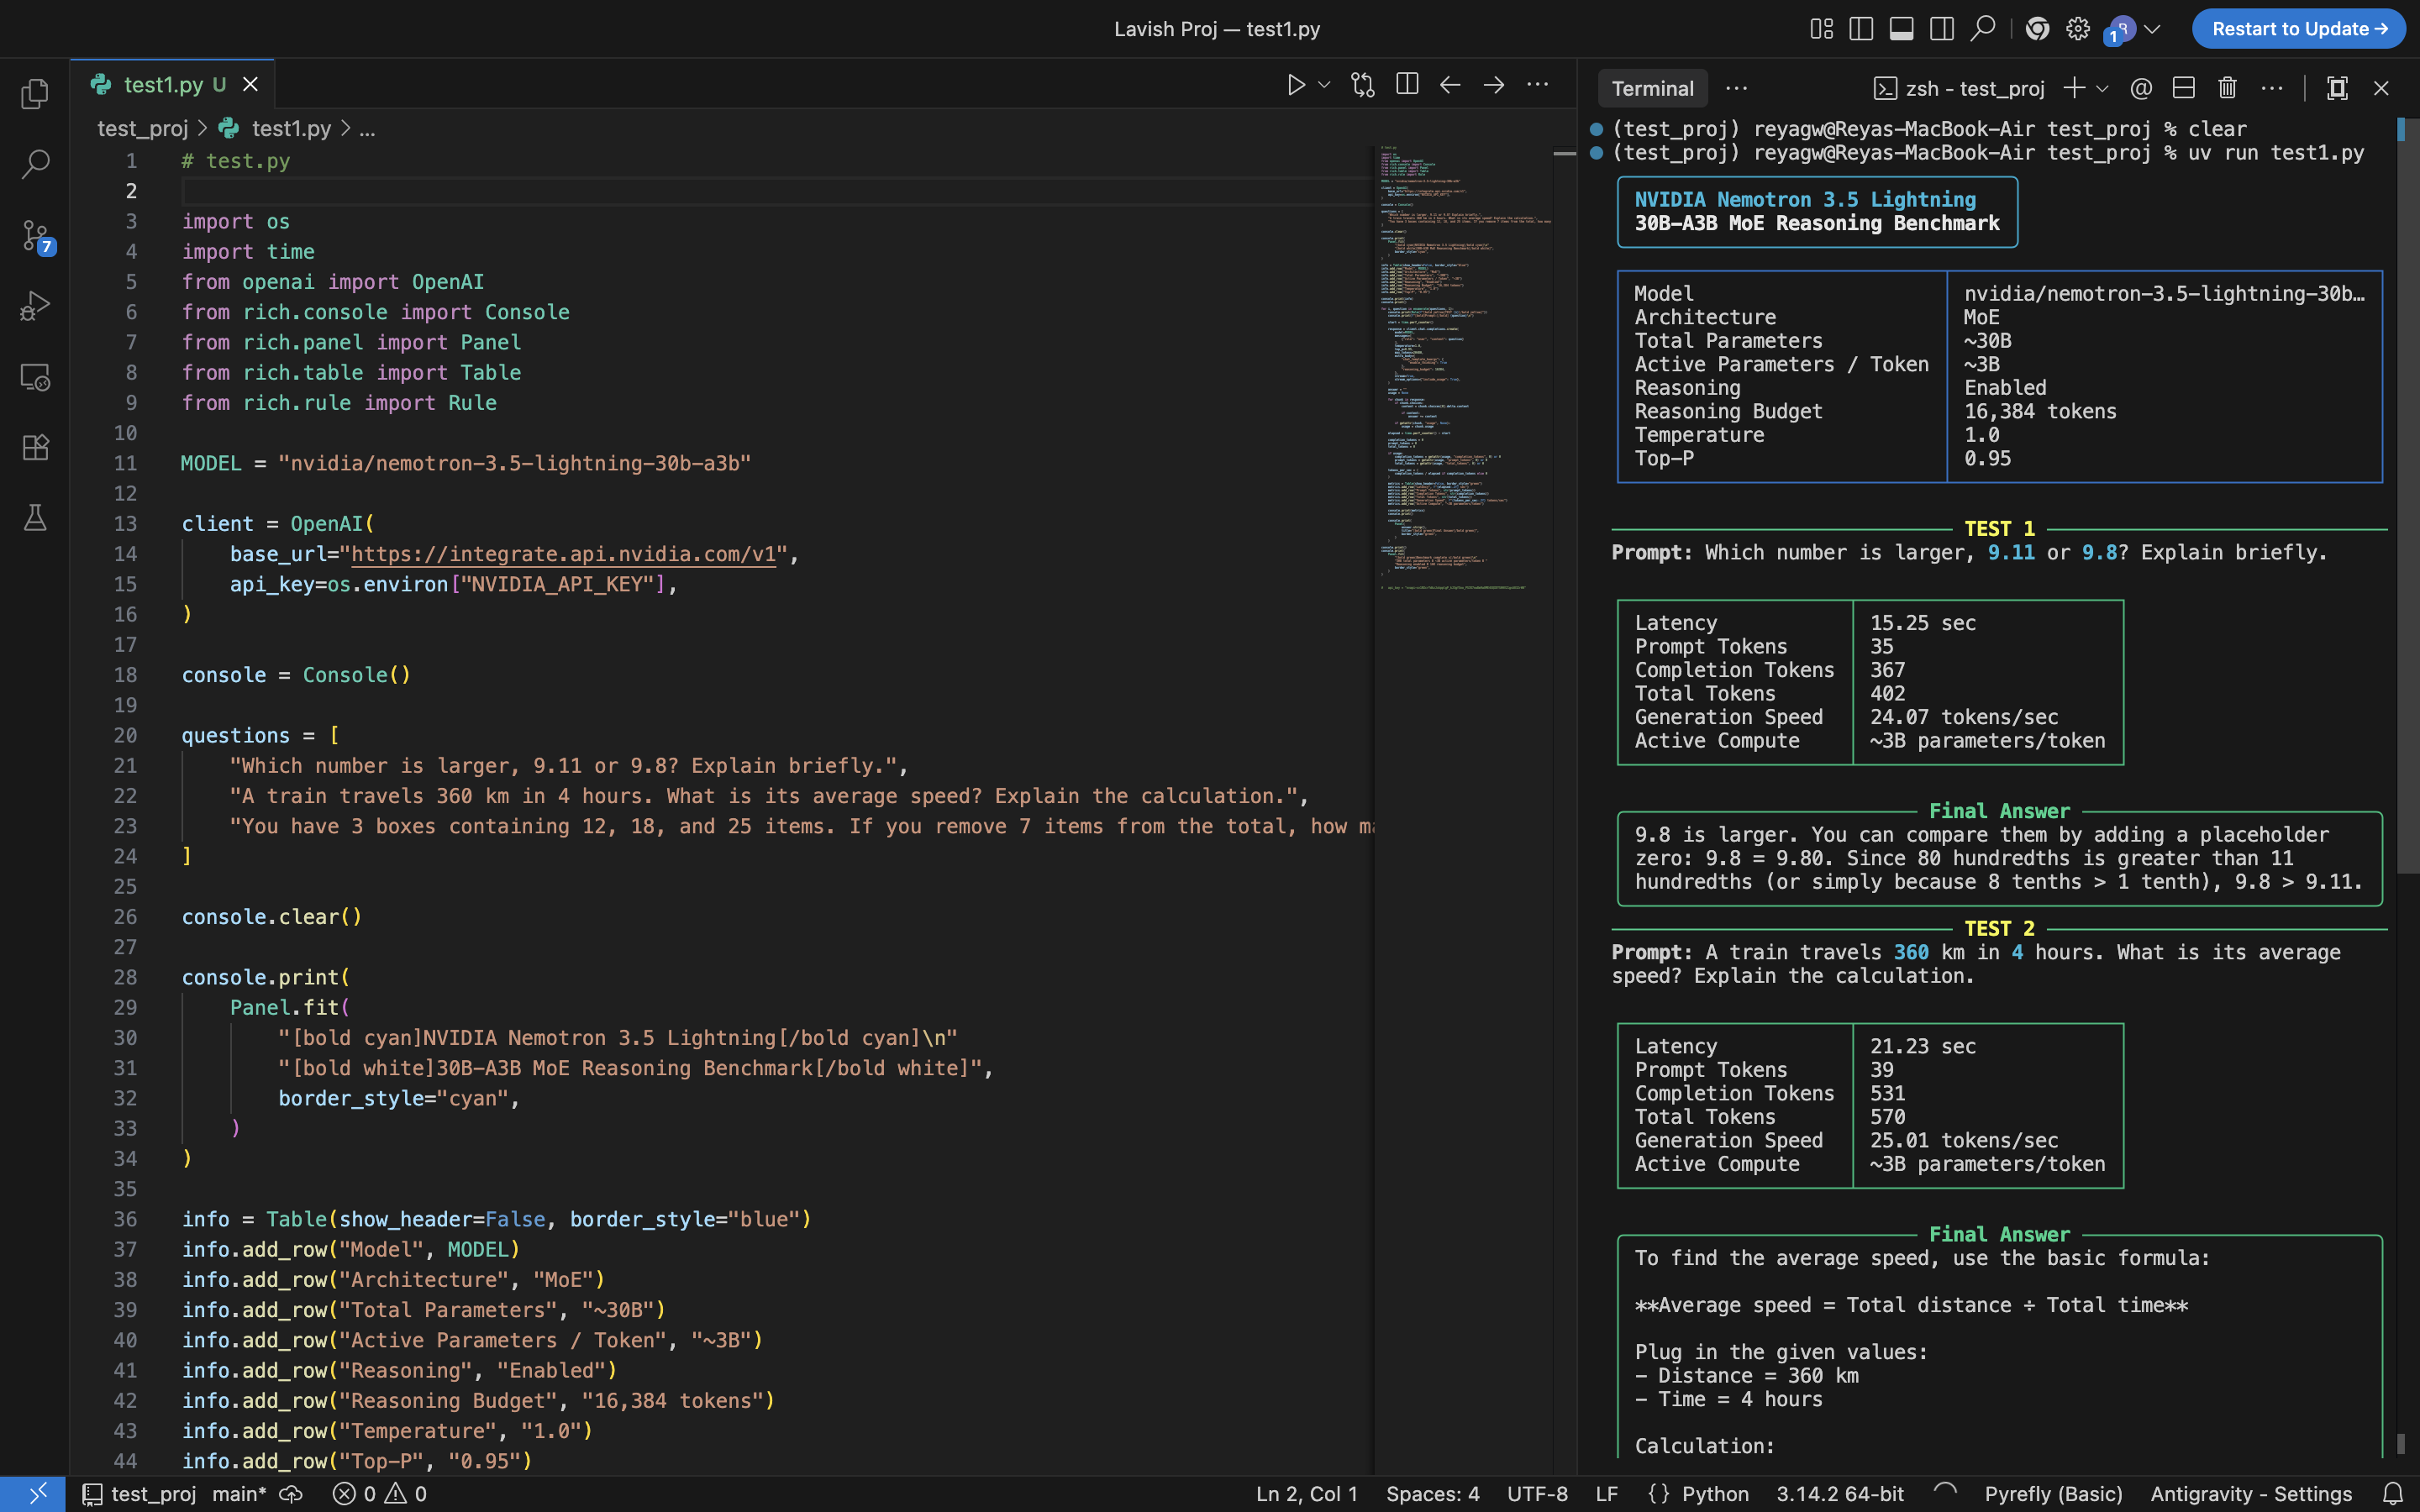Open terminal toolbar More Actions ellipsis

(2272, 88)
